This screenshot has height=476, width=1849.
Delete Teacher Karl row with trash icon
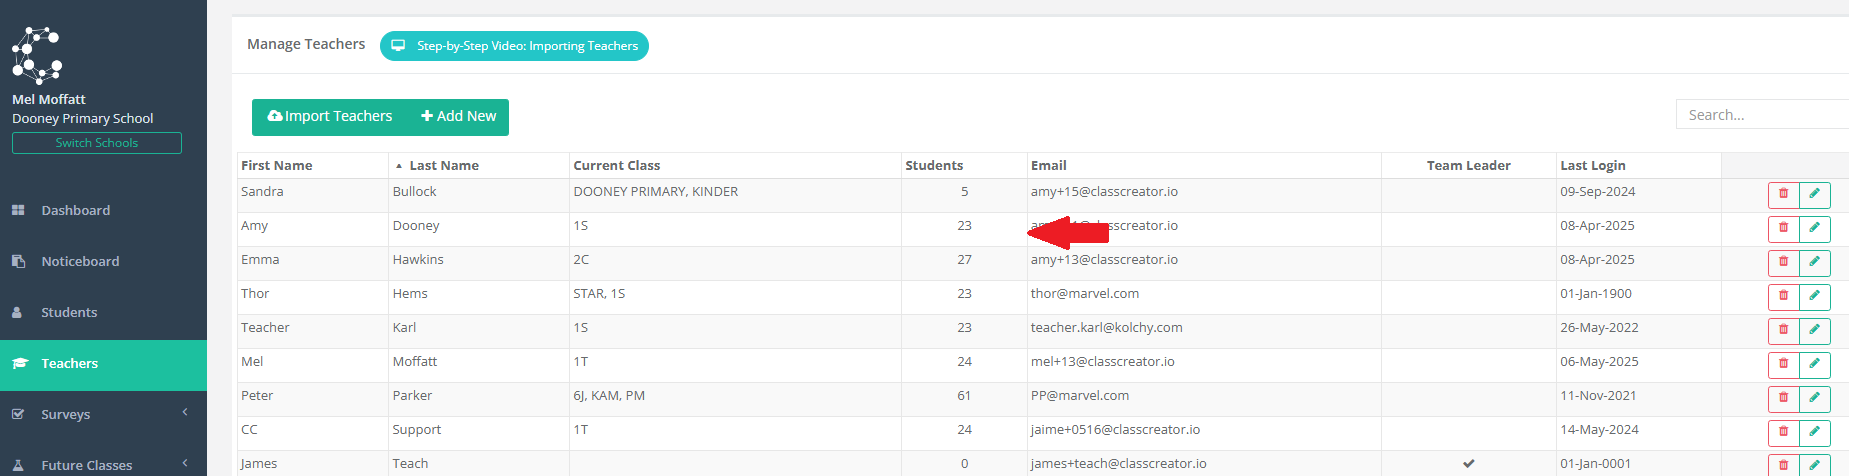coord(1783,331)
